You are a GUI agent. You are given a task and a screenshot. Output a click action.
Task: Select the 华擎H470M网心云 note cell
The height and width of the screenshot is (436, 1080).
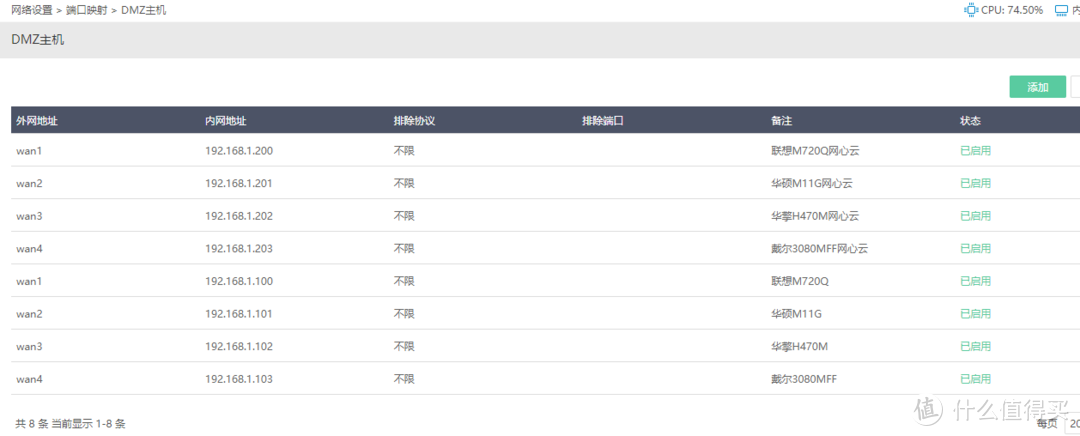pyautogui.click(x=816, y=216)
